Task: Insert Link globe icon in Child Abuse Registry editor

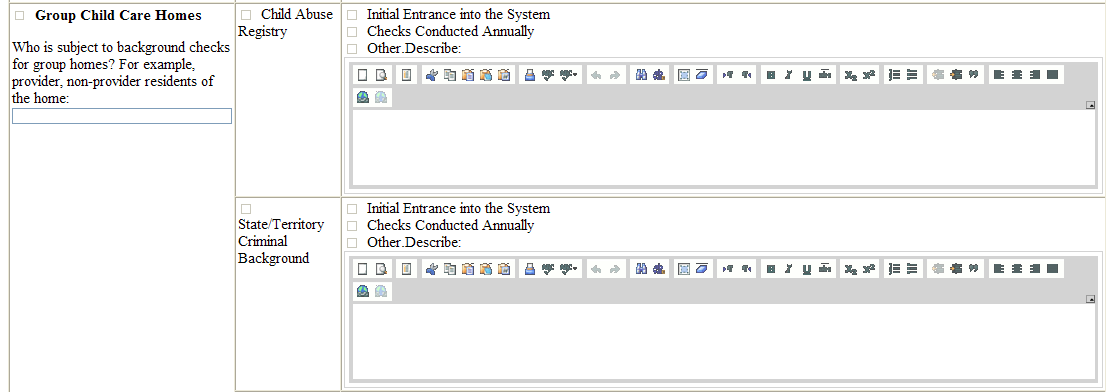Action: point(363,98)
